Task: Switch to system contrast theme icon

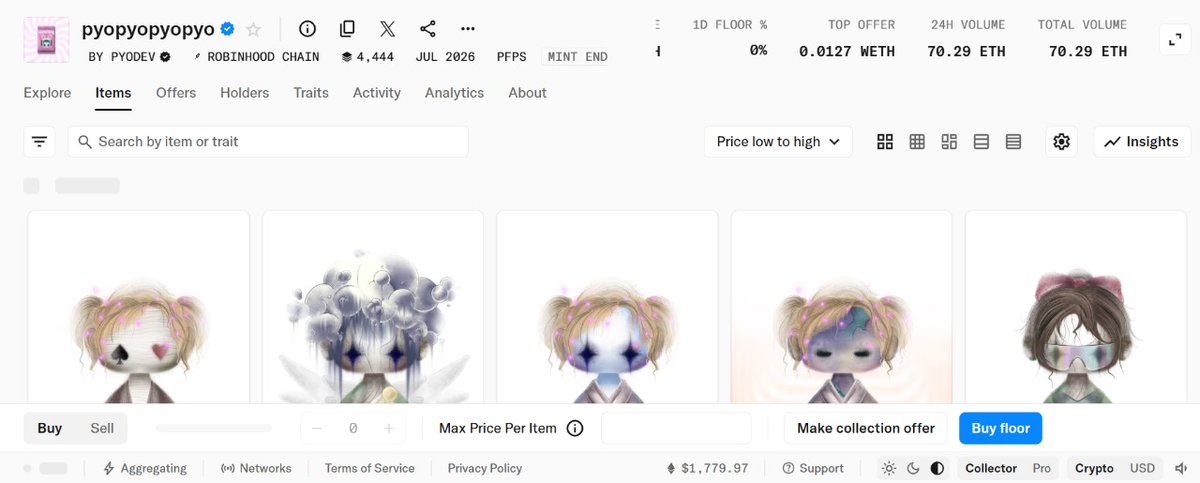Action: (x=937, y=468)
